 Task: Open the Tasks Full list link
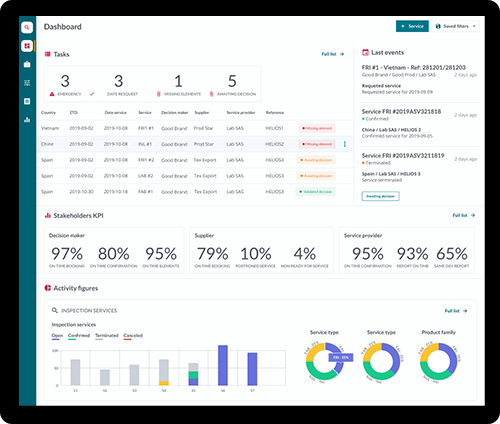click(332, 54)
